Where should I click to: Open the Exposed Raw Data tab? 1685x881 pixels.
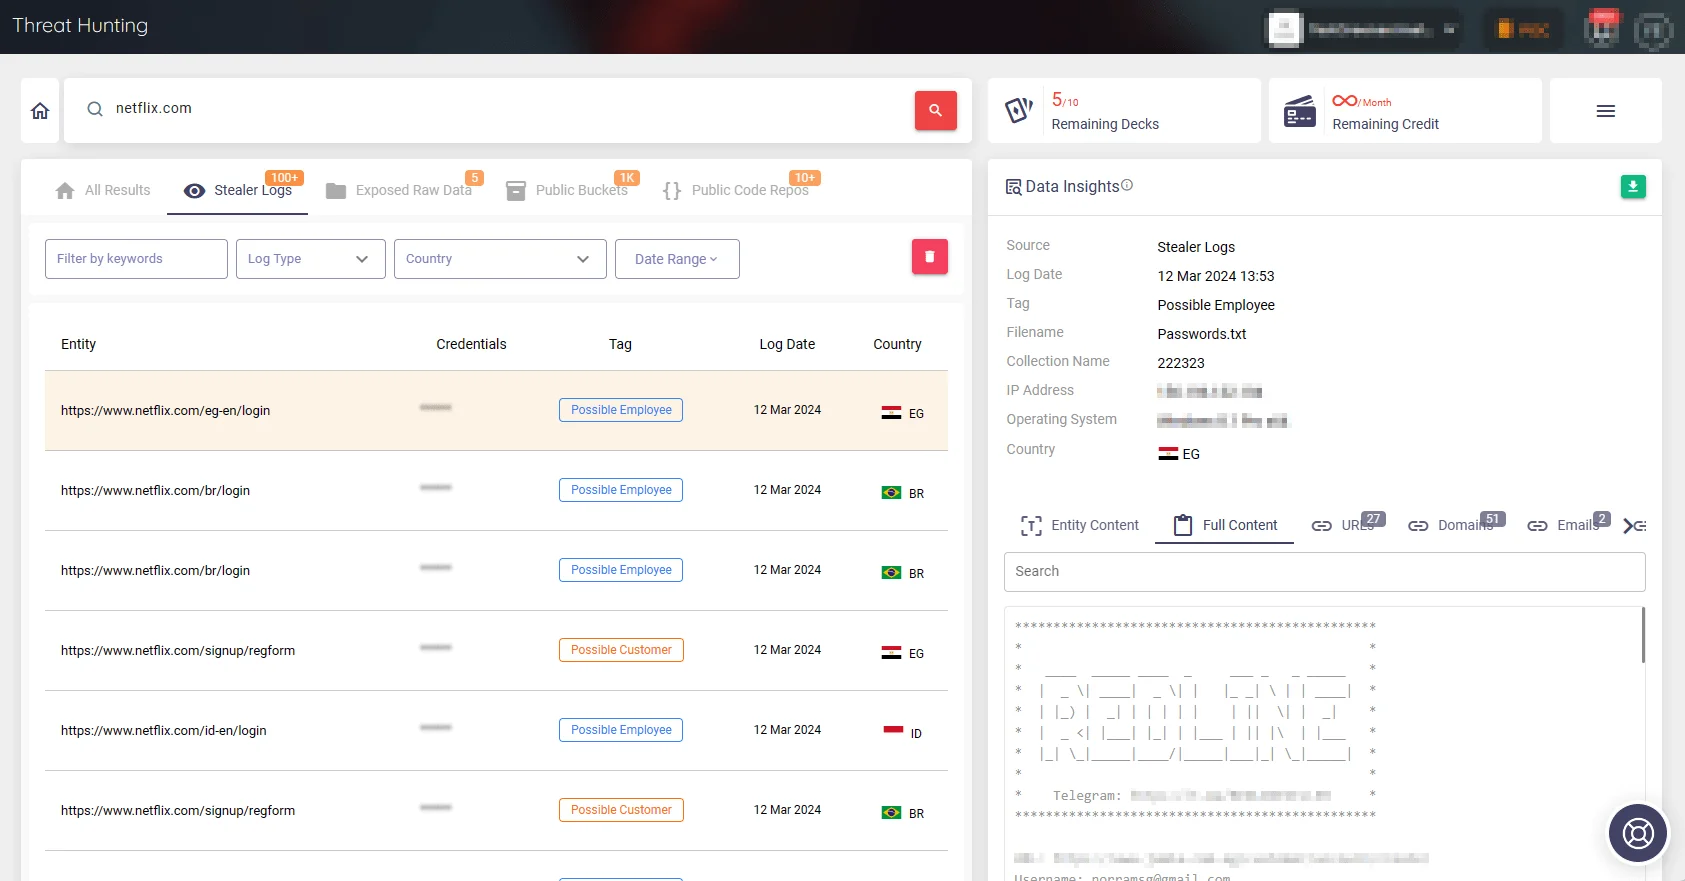399,190
